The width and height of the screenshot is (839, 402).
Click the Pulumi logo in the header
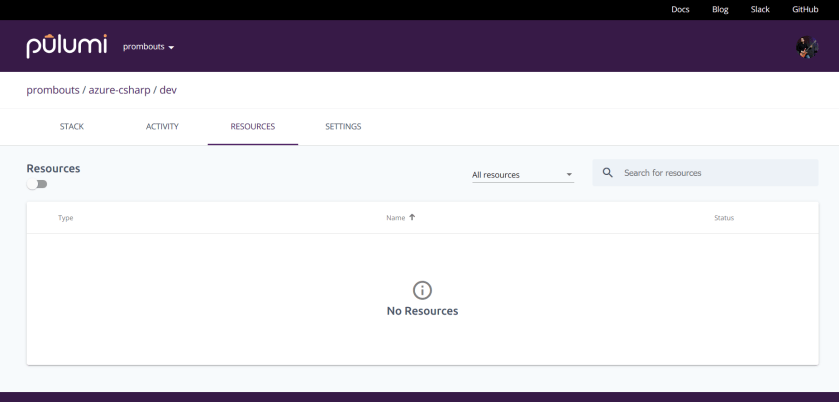[66, 46]
